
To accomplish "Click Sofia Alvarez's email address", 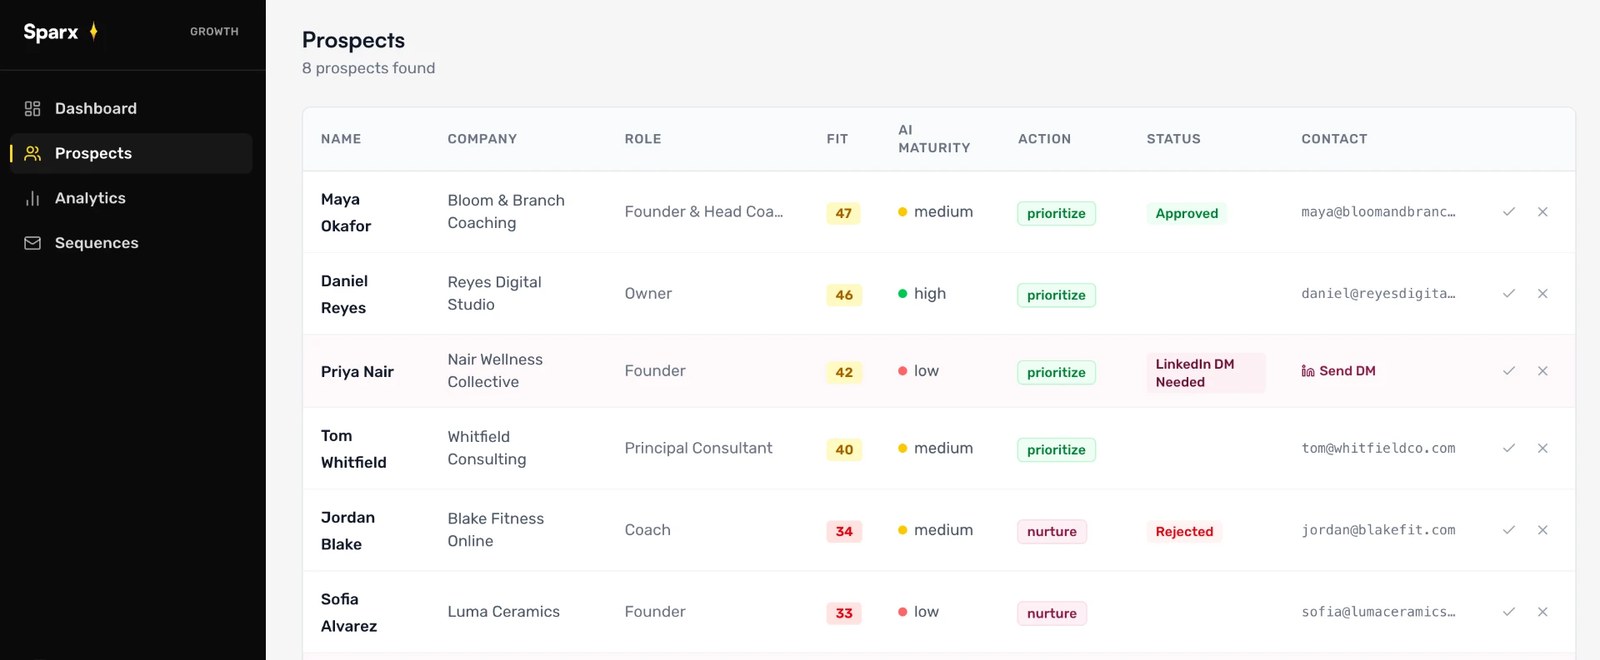I will (1378, 612).
